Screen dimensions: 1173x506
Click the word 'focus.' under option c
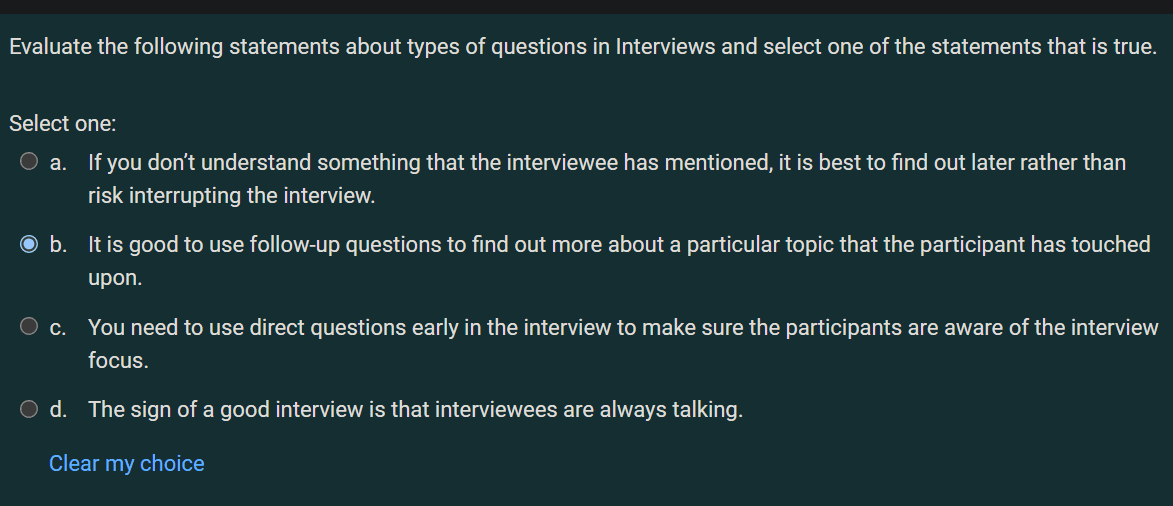(118, 360)
